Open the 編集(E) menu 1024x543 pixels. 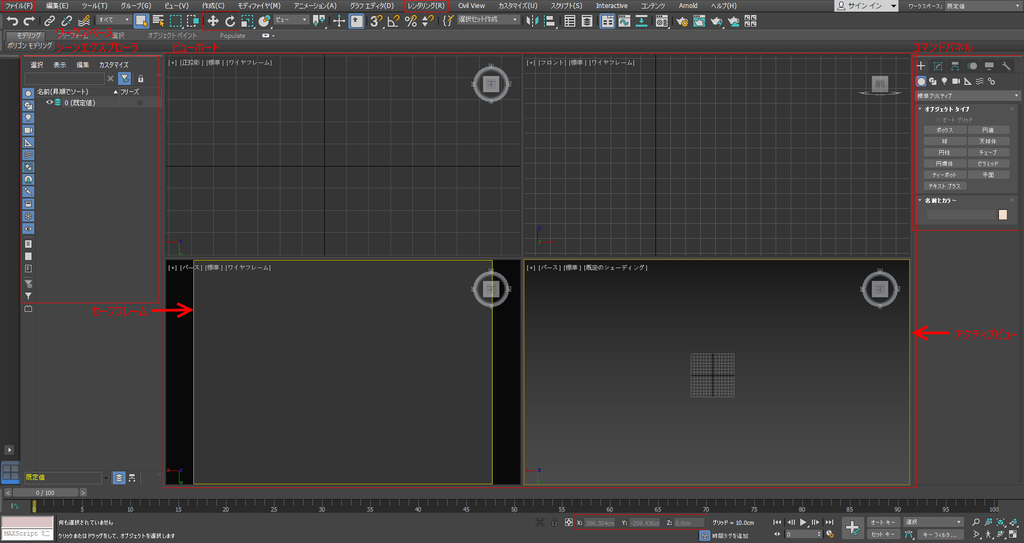tap(57, 5)
